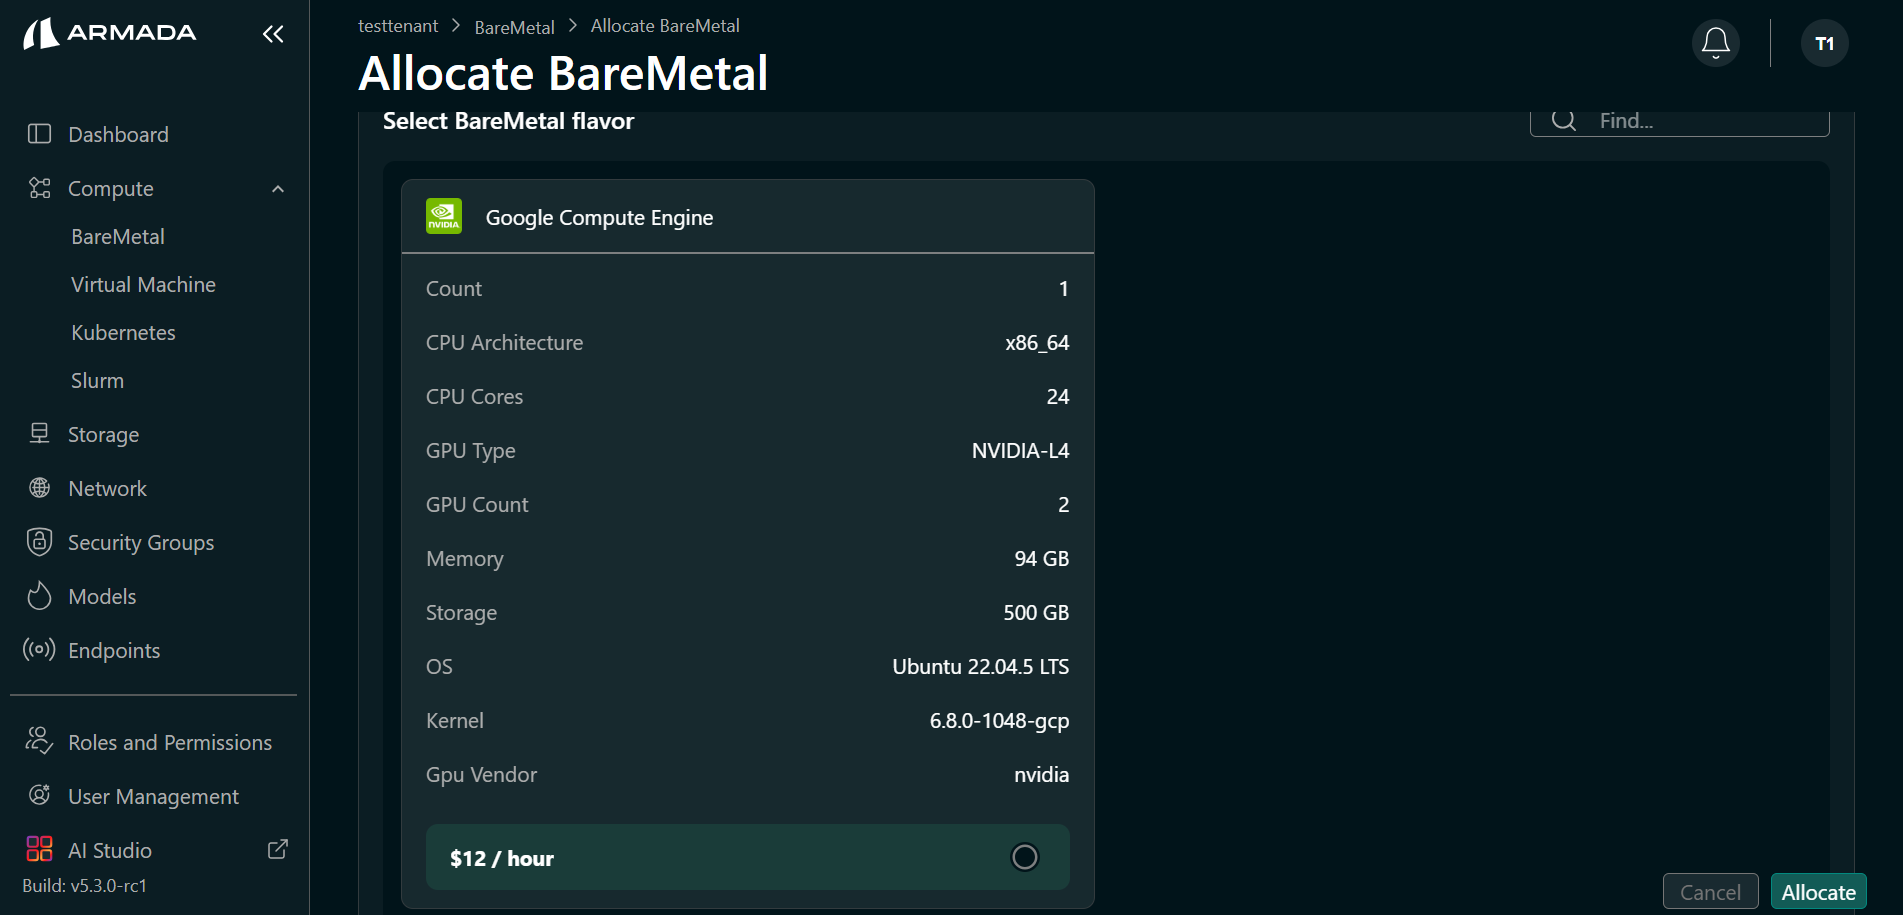Screen dimensions: 1903x915
Task: Click the Build: v5.3.0-rc1 text
Action: point(85,885)
